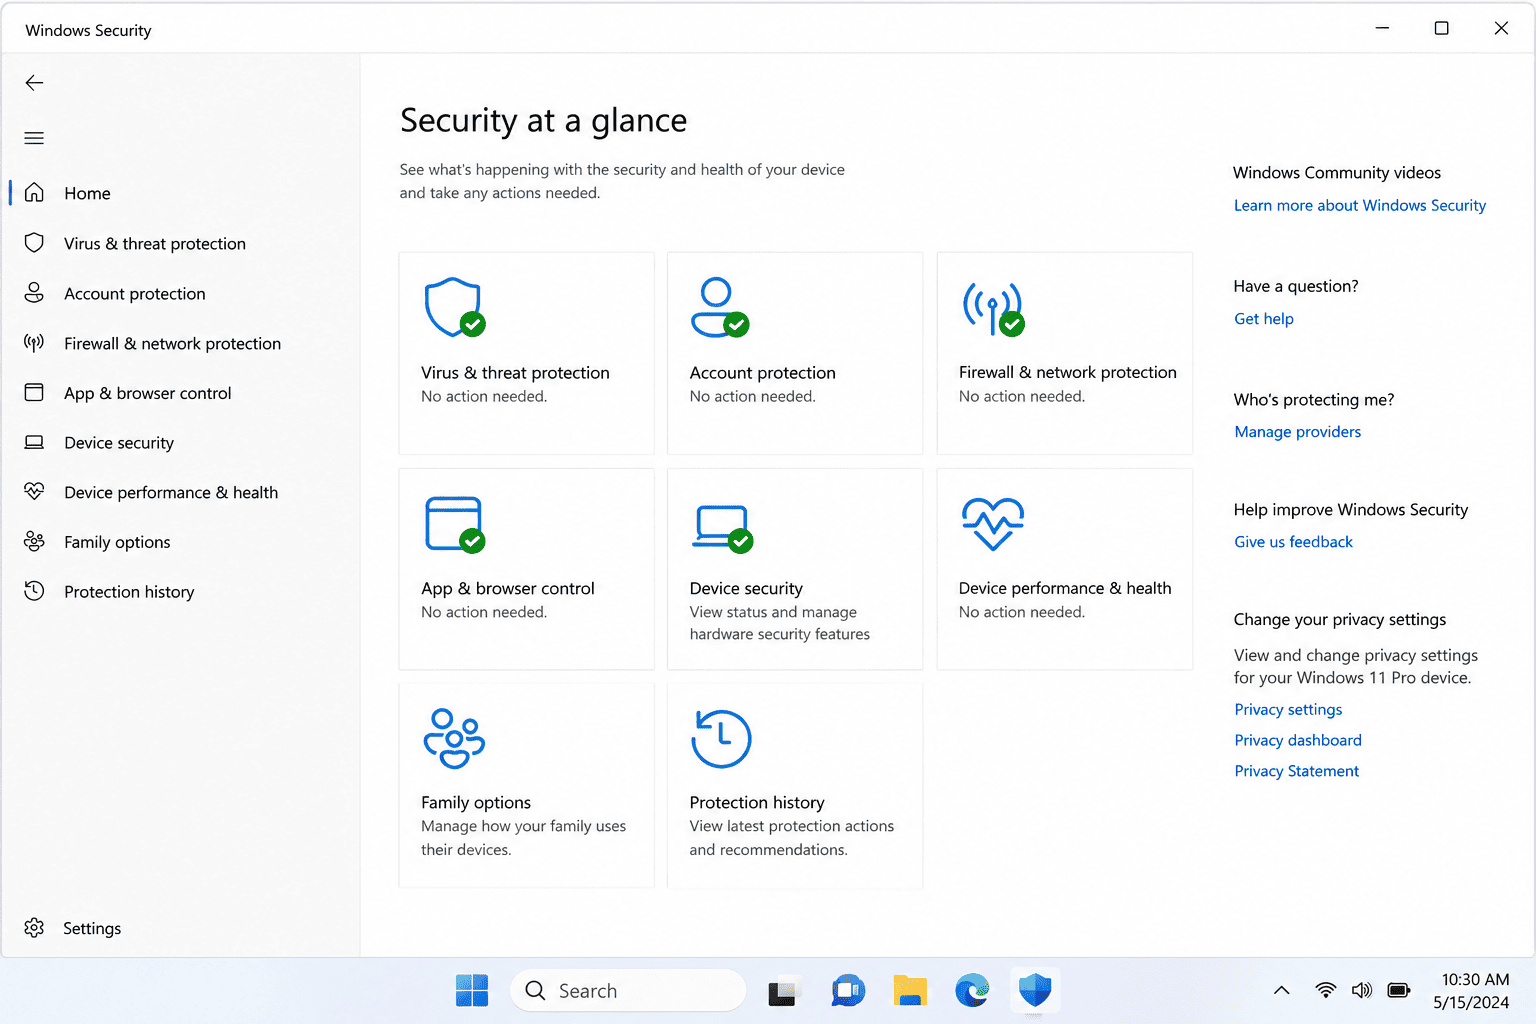Image resolution: width=1536 pixels, height=1024 pixels.
Task: Click the clock icon beside Protection history in sidebar
Action: pos(34,591)
